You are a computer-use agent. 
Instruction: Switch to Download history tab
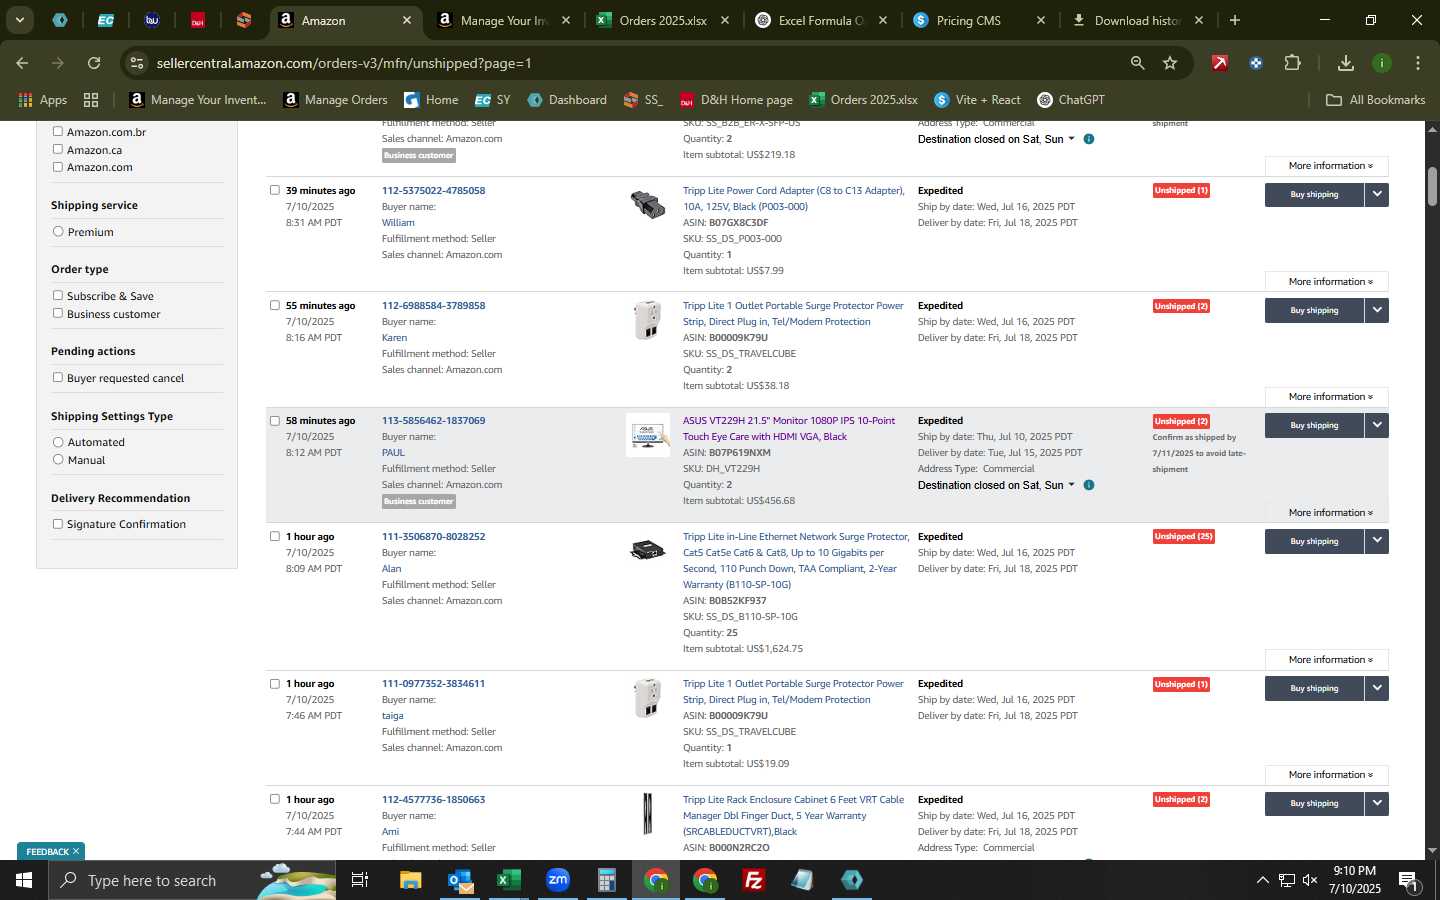pyautogui.click(x=1136, y=20)
